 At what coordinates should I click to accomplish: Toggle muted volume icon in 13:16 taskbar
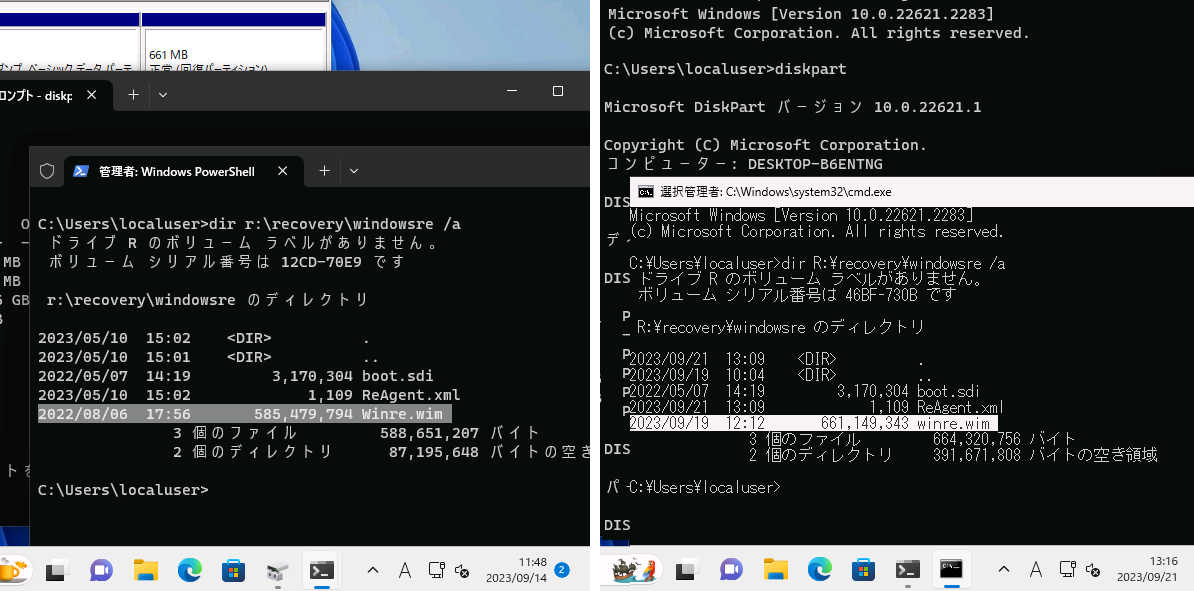click(1094, 570)
